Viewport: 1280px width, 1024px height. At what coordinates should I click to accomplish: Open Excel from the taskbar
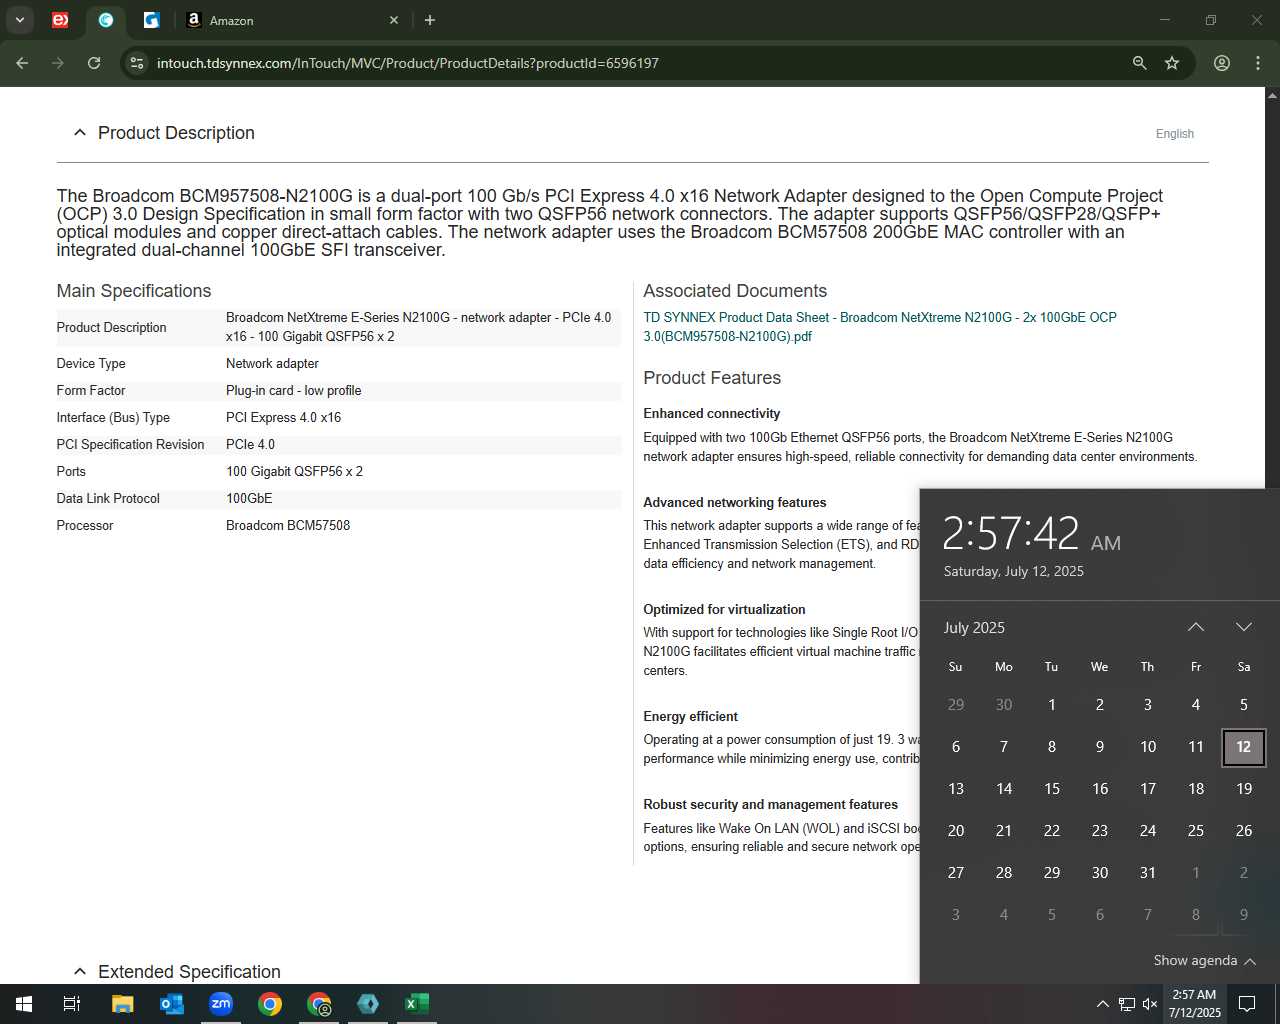(x=417, y=1004)
